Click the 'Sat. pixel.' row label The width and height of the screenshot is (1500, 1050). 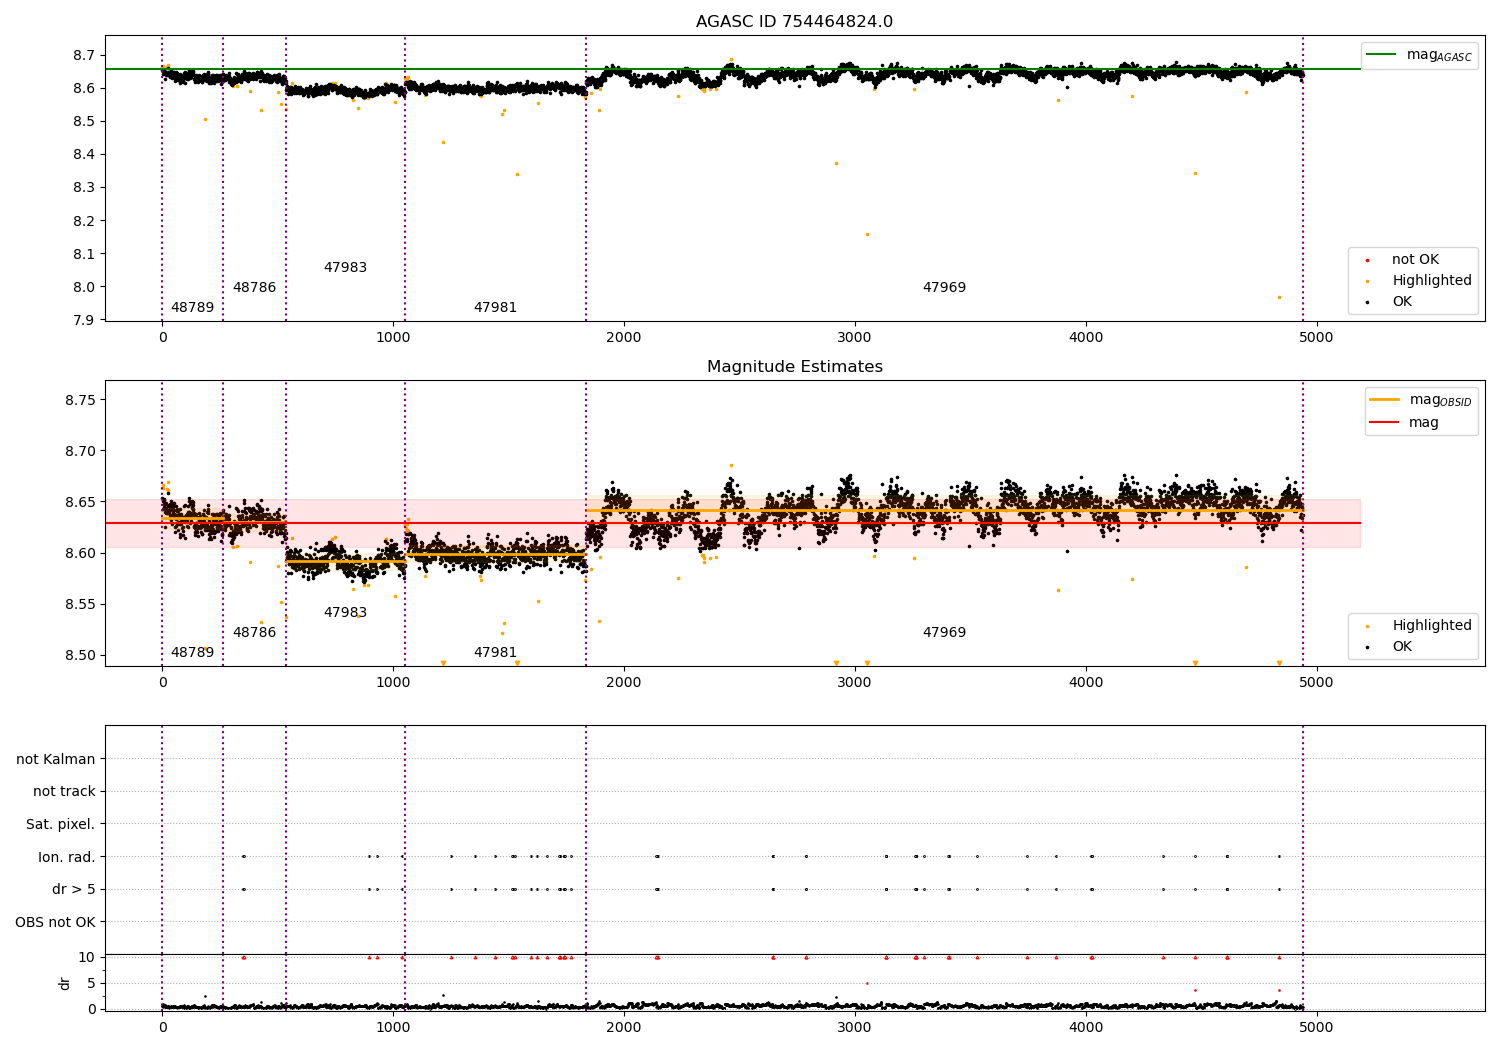(60, 825)
